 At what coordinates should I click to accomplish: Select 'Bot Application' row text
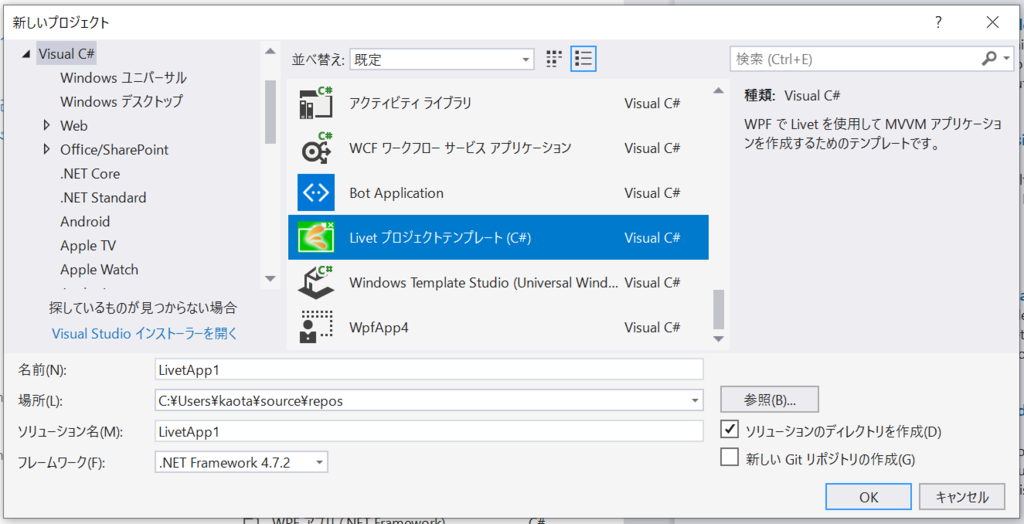click(396, 193)
